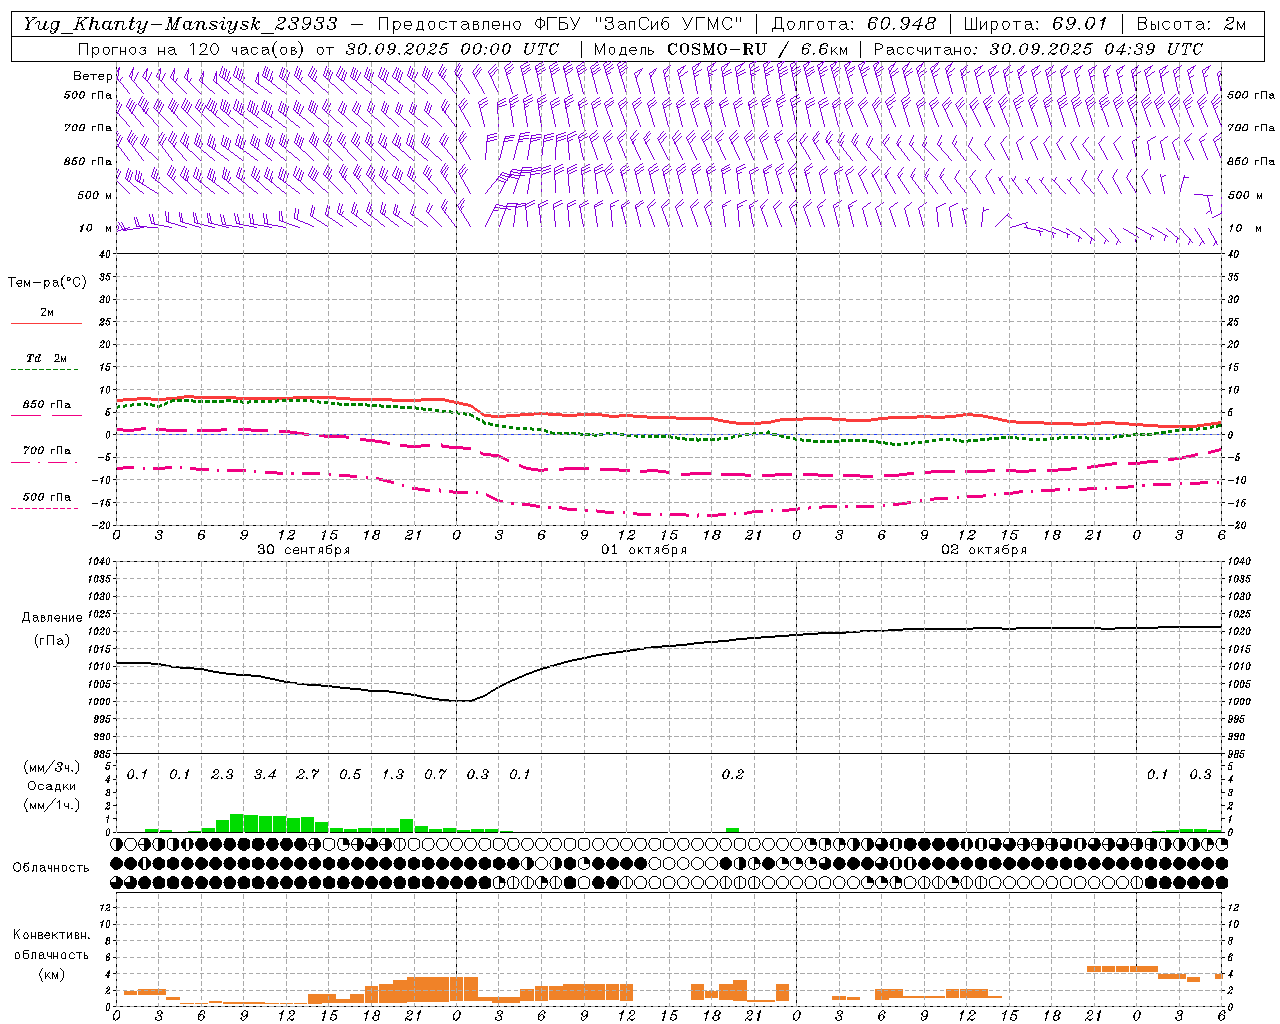Click the Облачность cloud cover label
The width and height of the screenshot is (1280, 1024).
click(x=51, y=867)
